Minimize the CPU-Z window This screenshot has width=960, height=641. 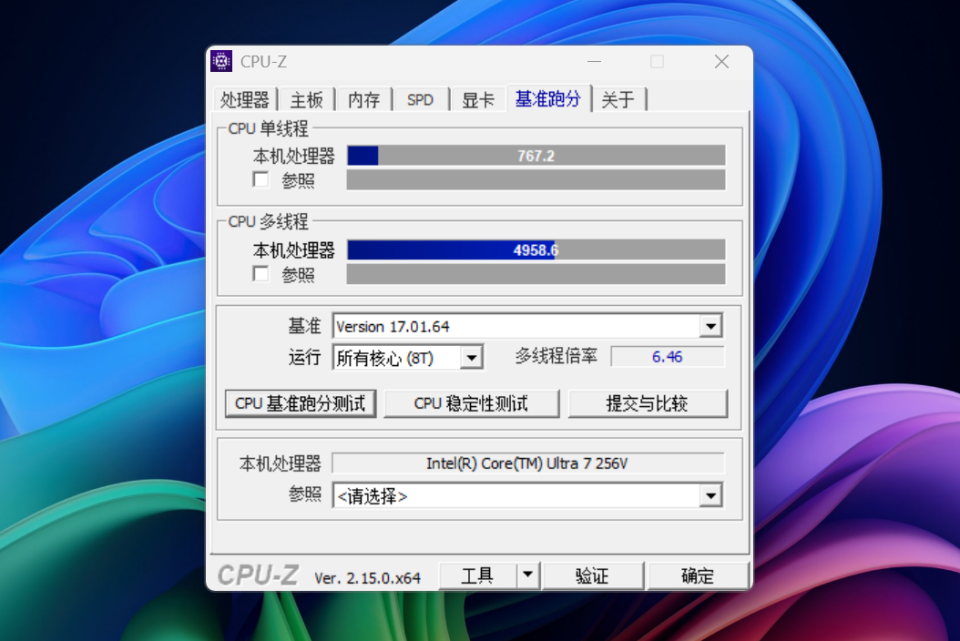(x=594, y=61)
